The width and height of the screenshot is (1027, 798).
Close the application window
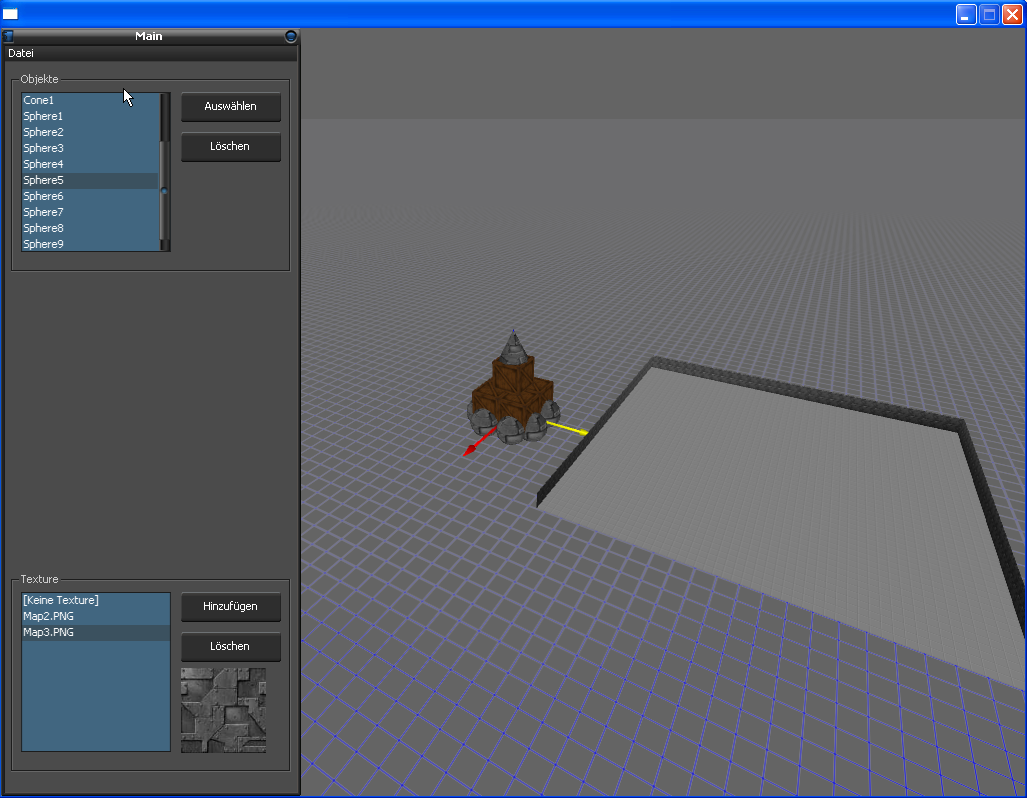point(1013,14)
